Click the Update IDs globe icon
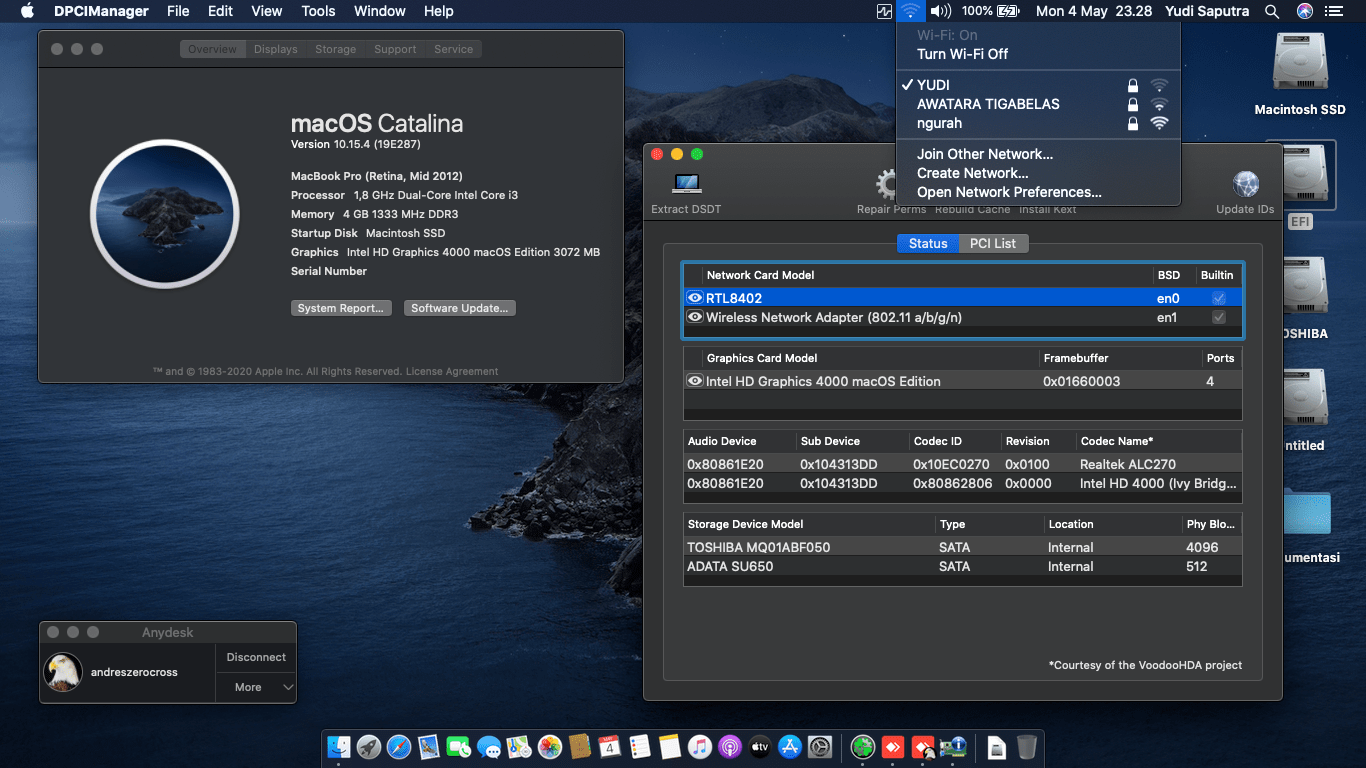The height and width of the screenshot is (768, 1366). [1246, 184]
